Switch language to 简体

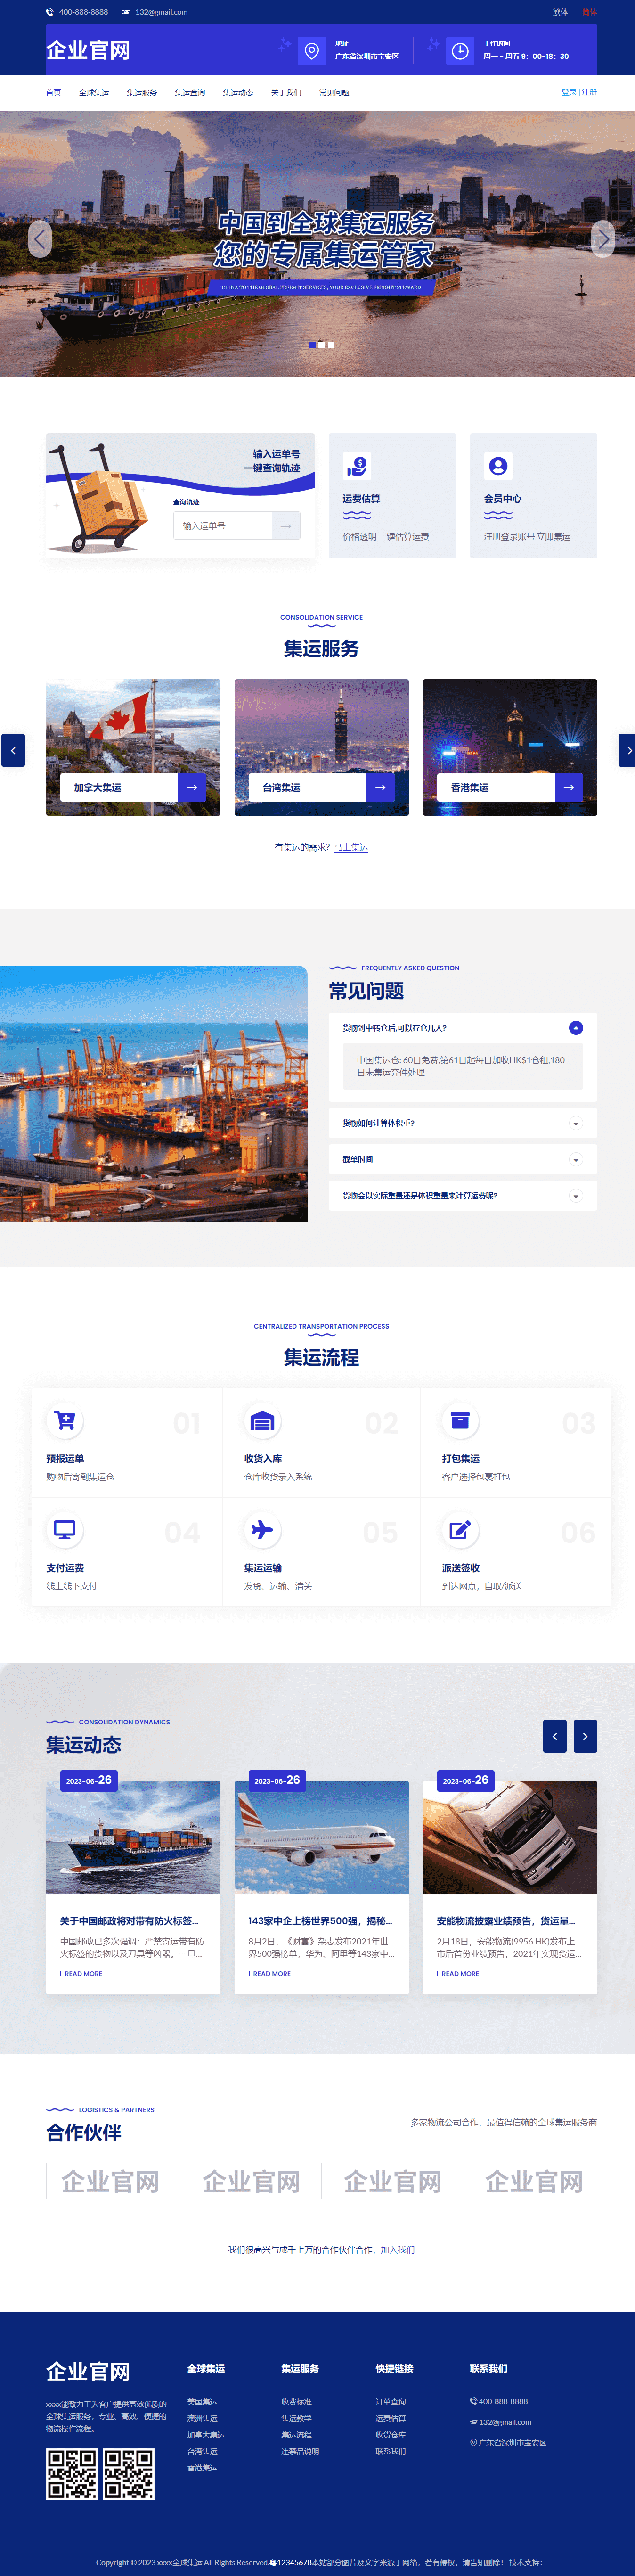point(589,12)
